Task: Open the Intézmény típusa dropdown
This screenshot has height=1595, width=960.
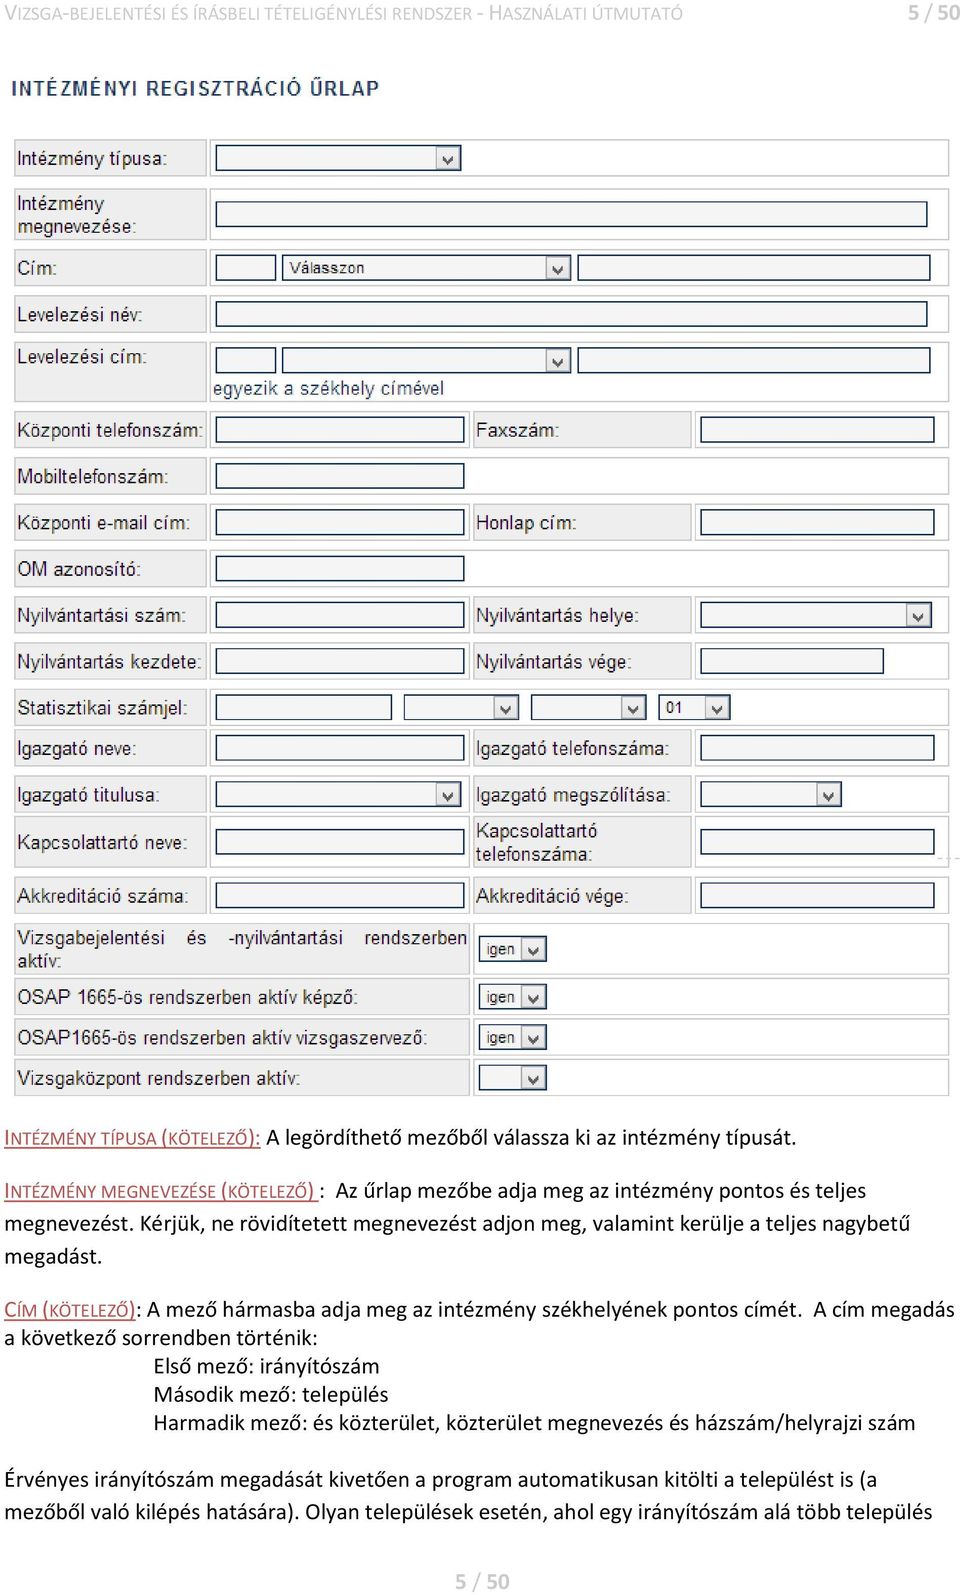Action: (x=338, y=158)
